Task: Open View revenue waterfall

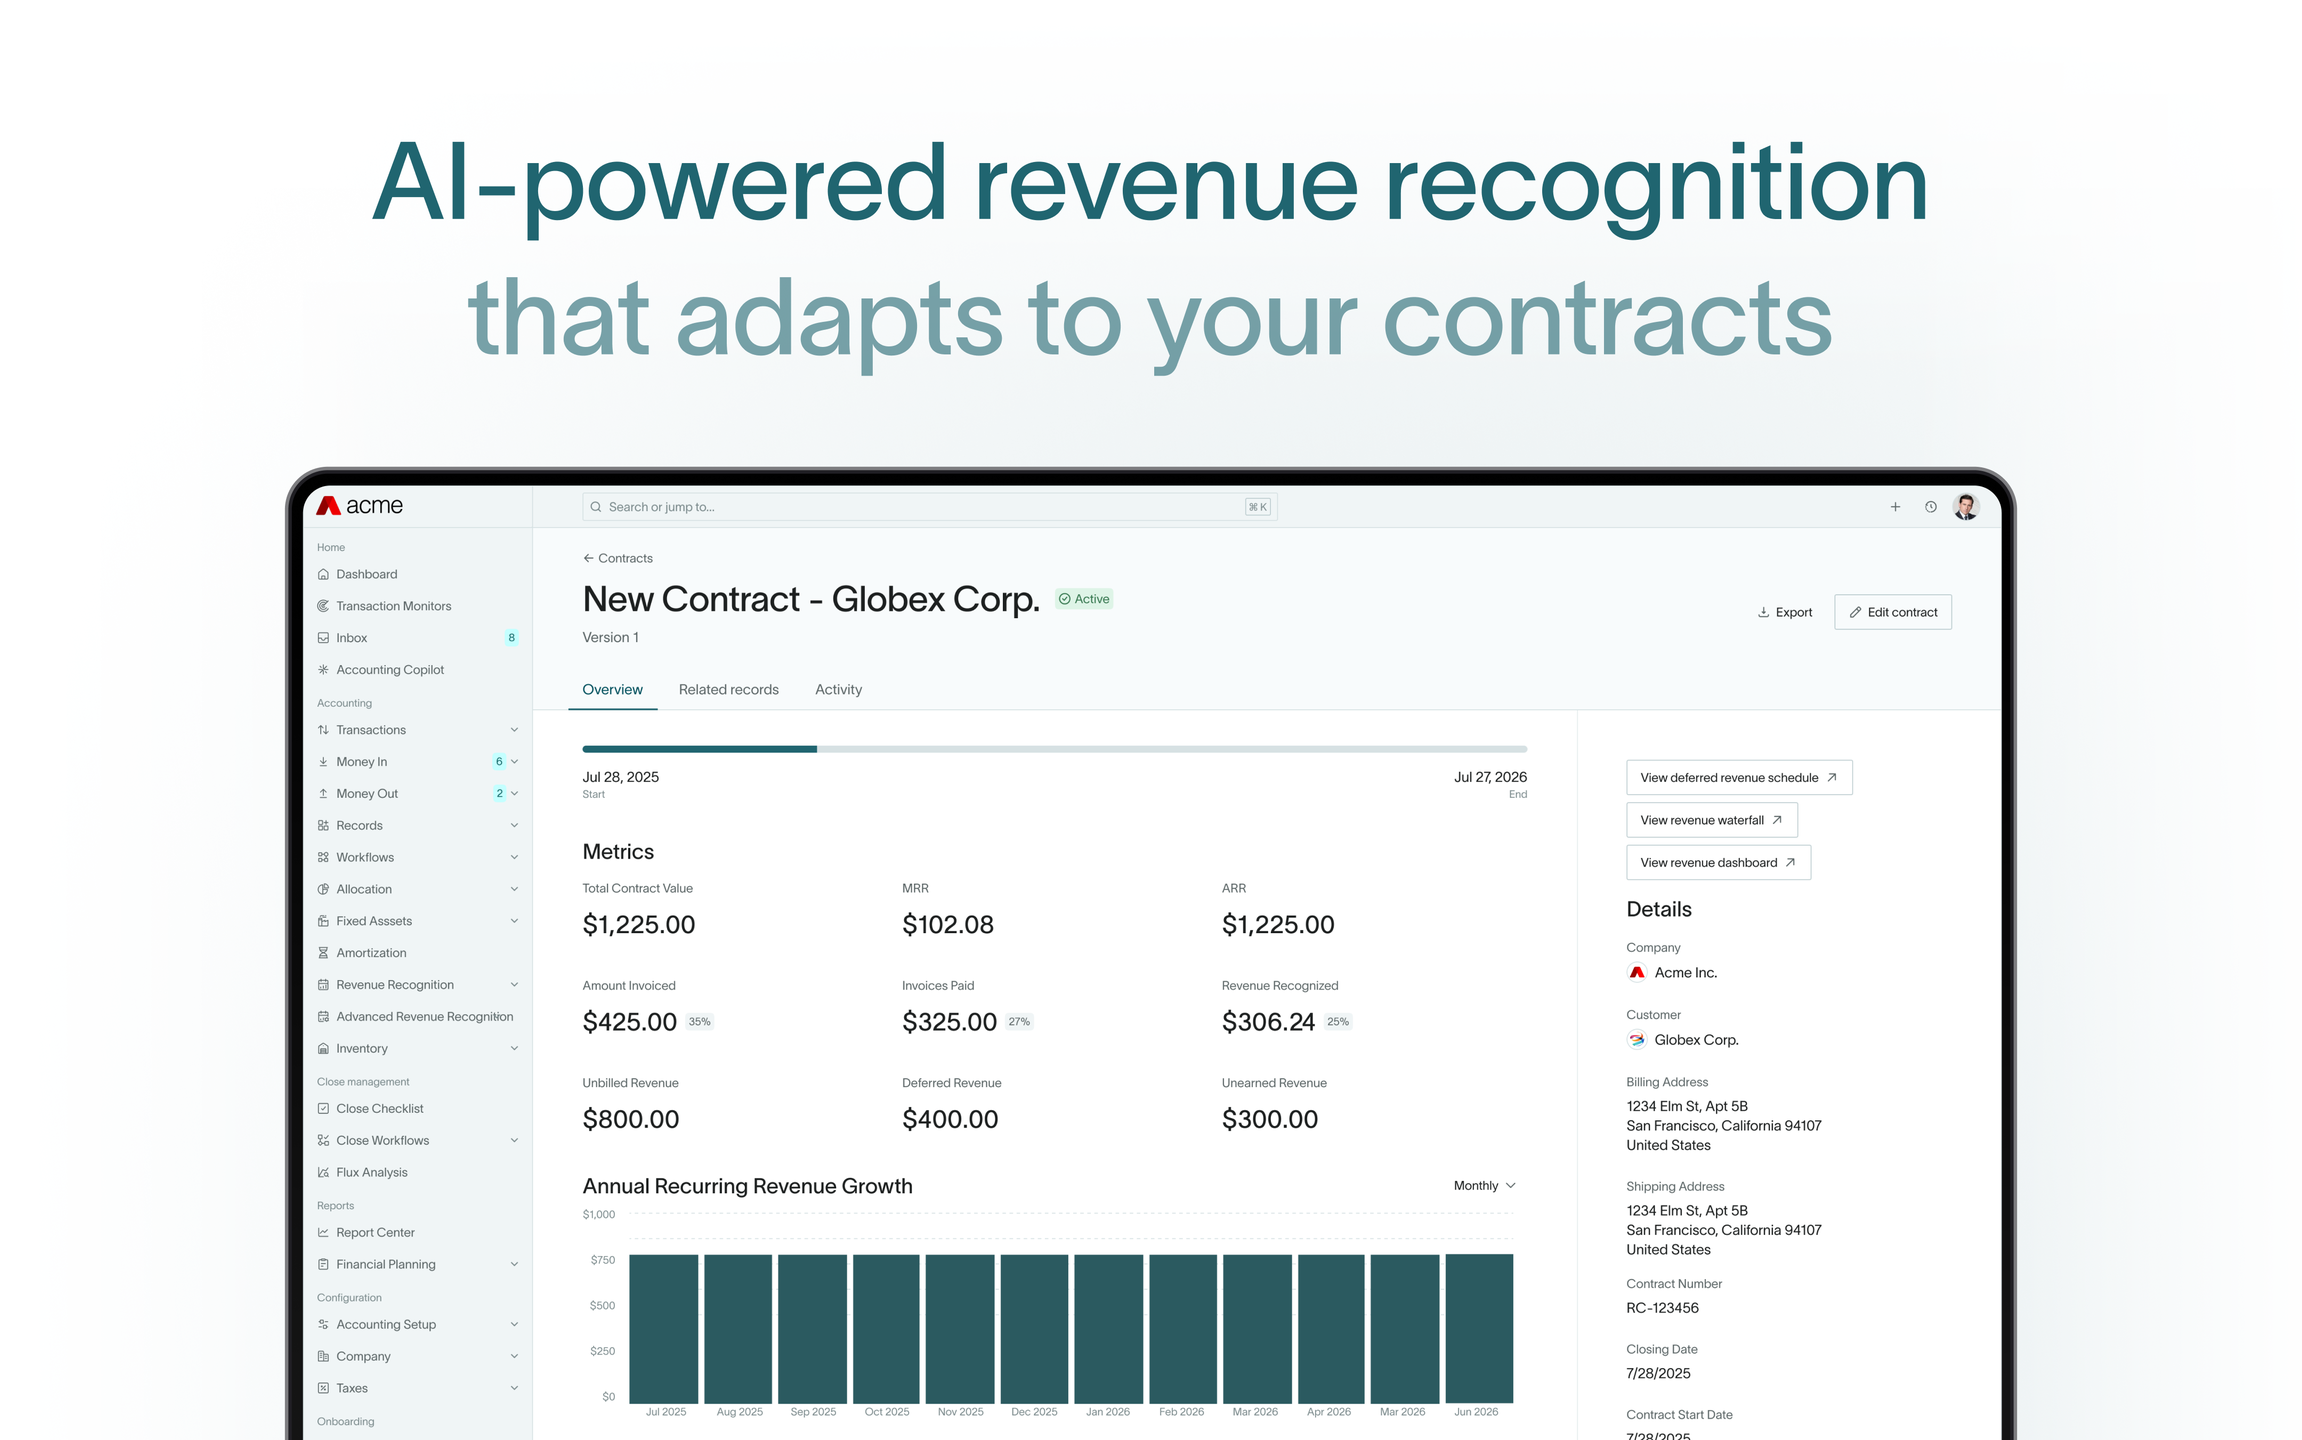Action: click(x=1712, y=821)
